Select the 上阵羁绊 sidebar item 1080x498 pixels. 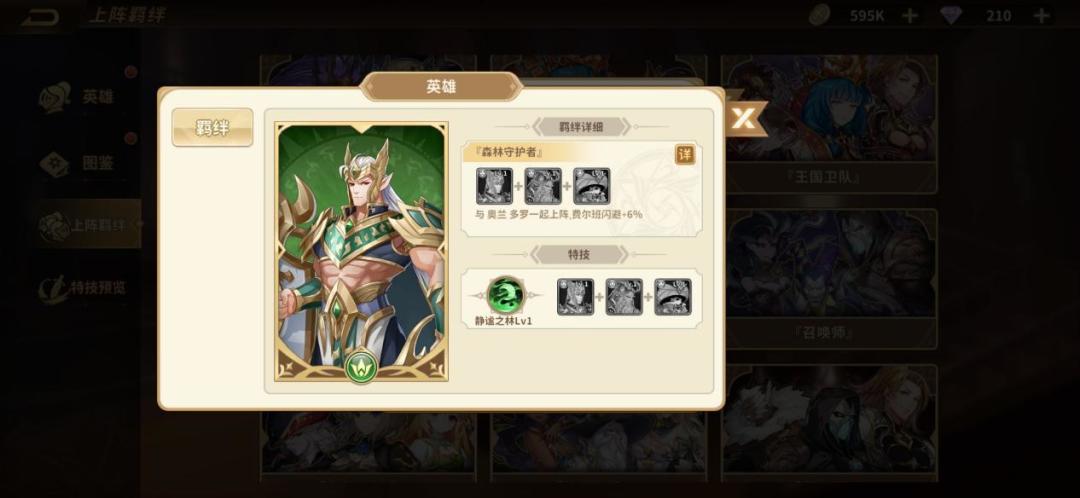[90, 225]
